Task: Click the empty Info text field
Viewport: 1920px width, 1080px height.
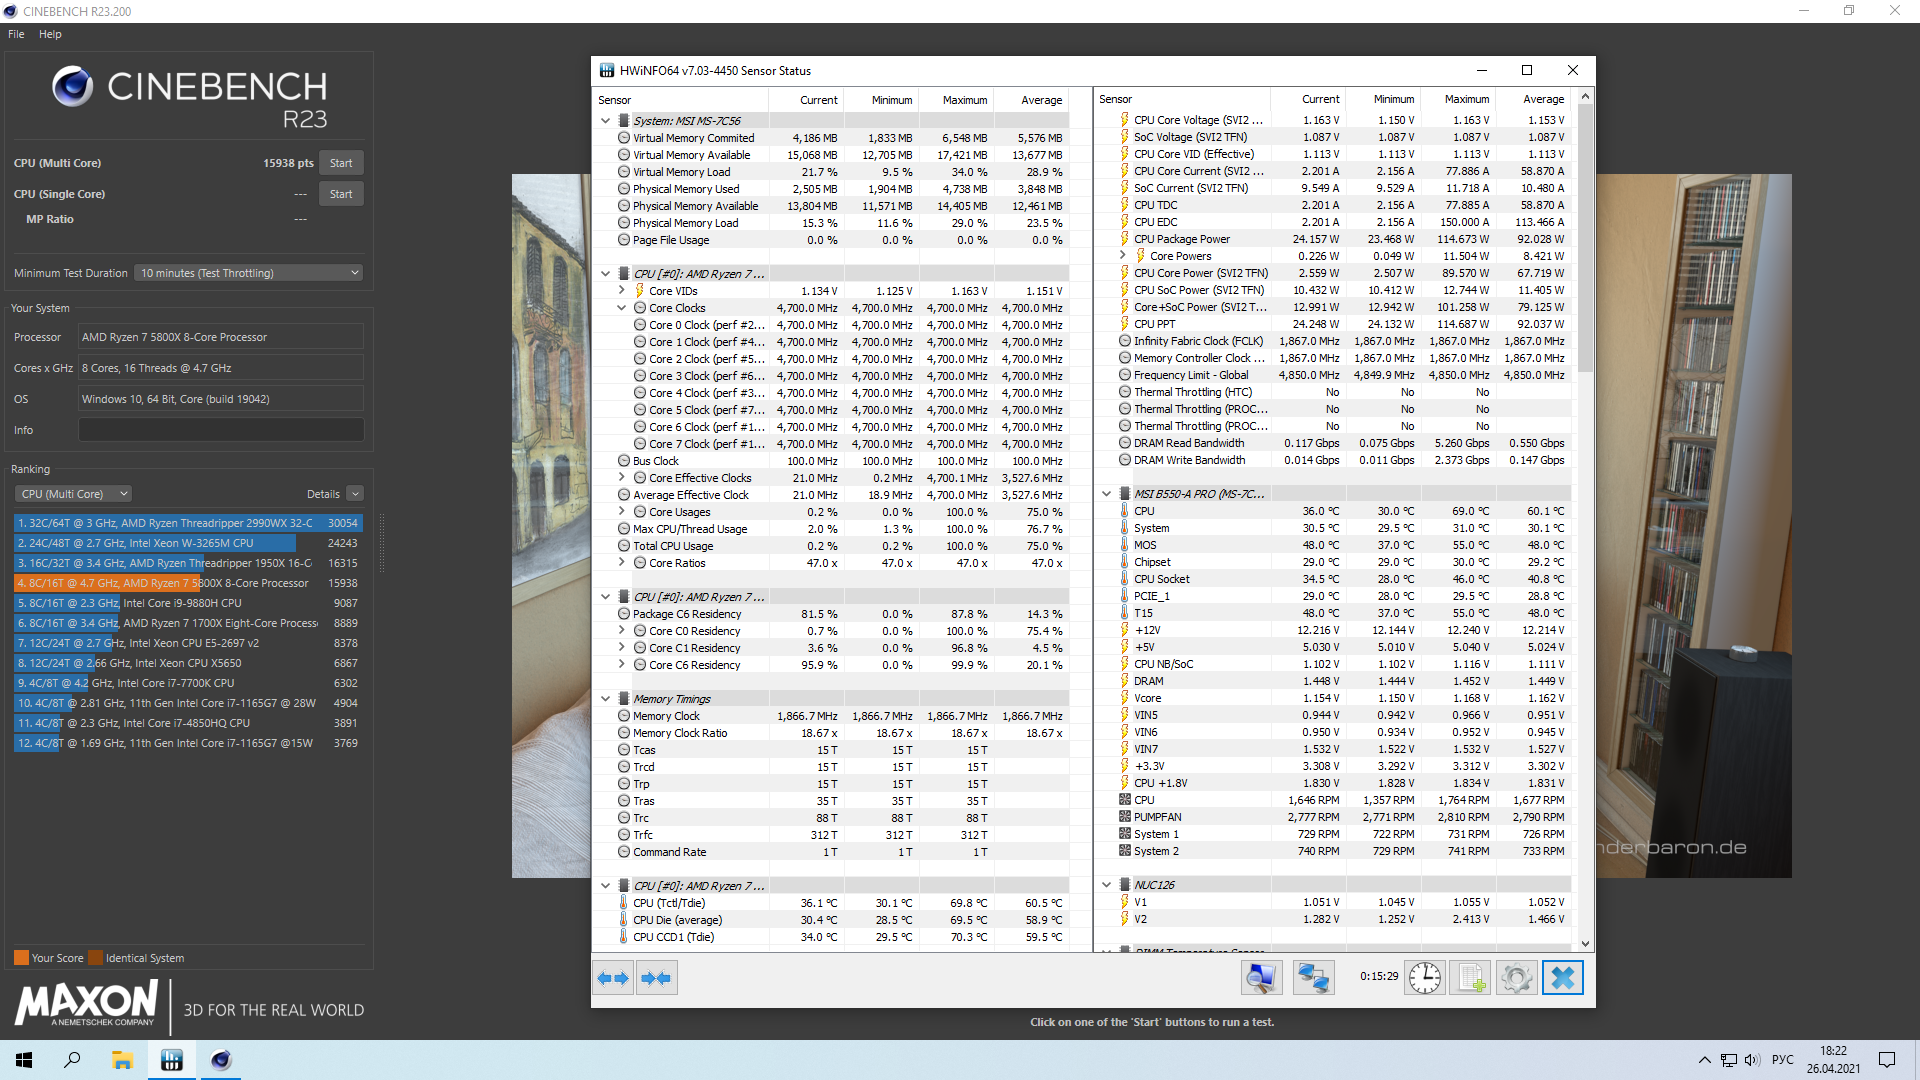Action: tap(221, 430)
